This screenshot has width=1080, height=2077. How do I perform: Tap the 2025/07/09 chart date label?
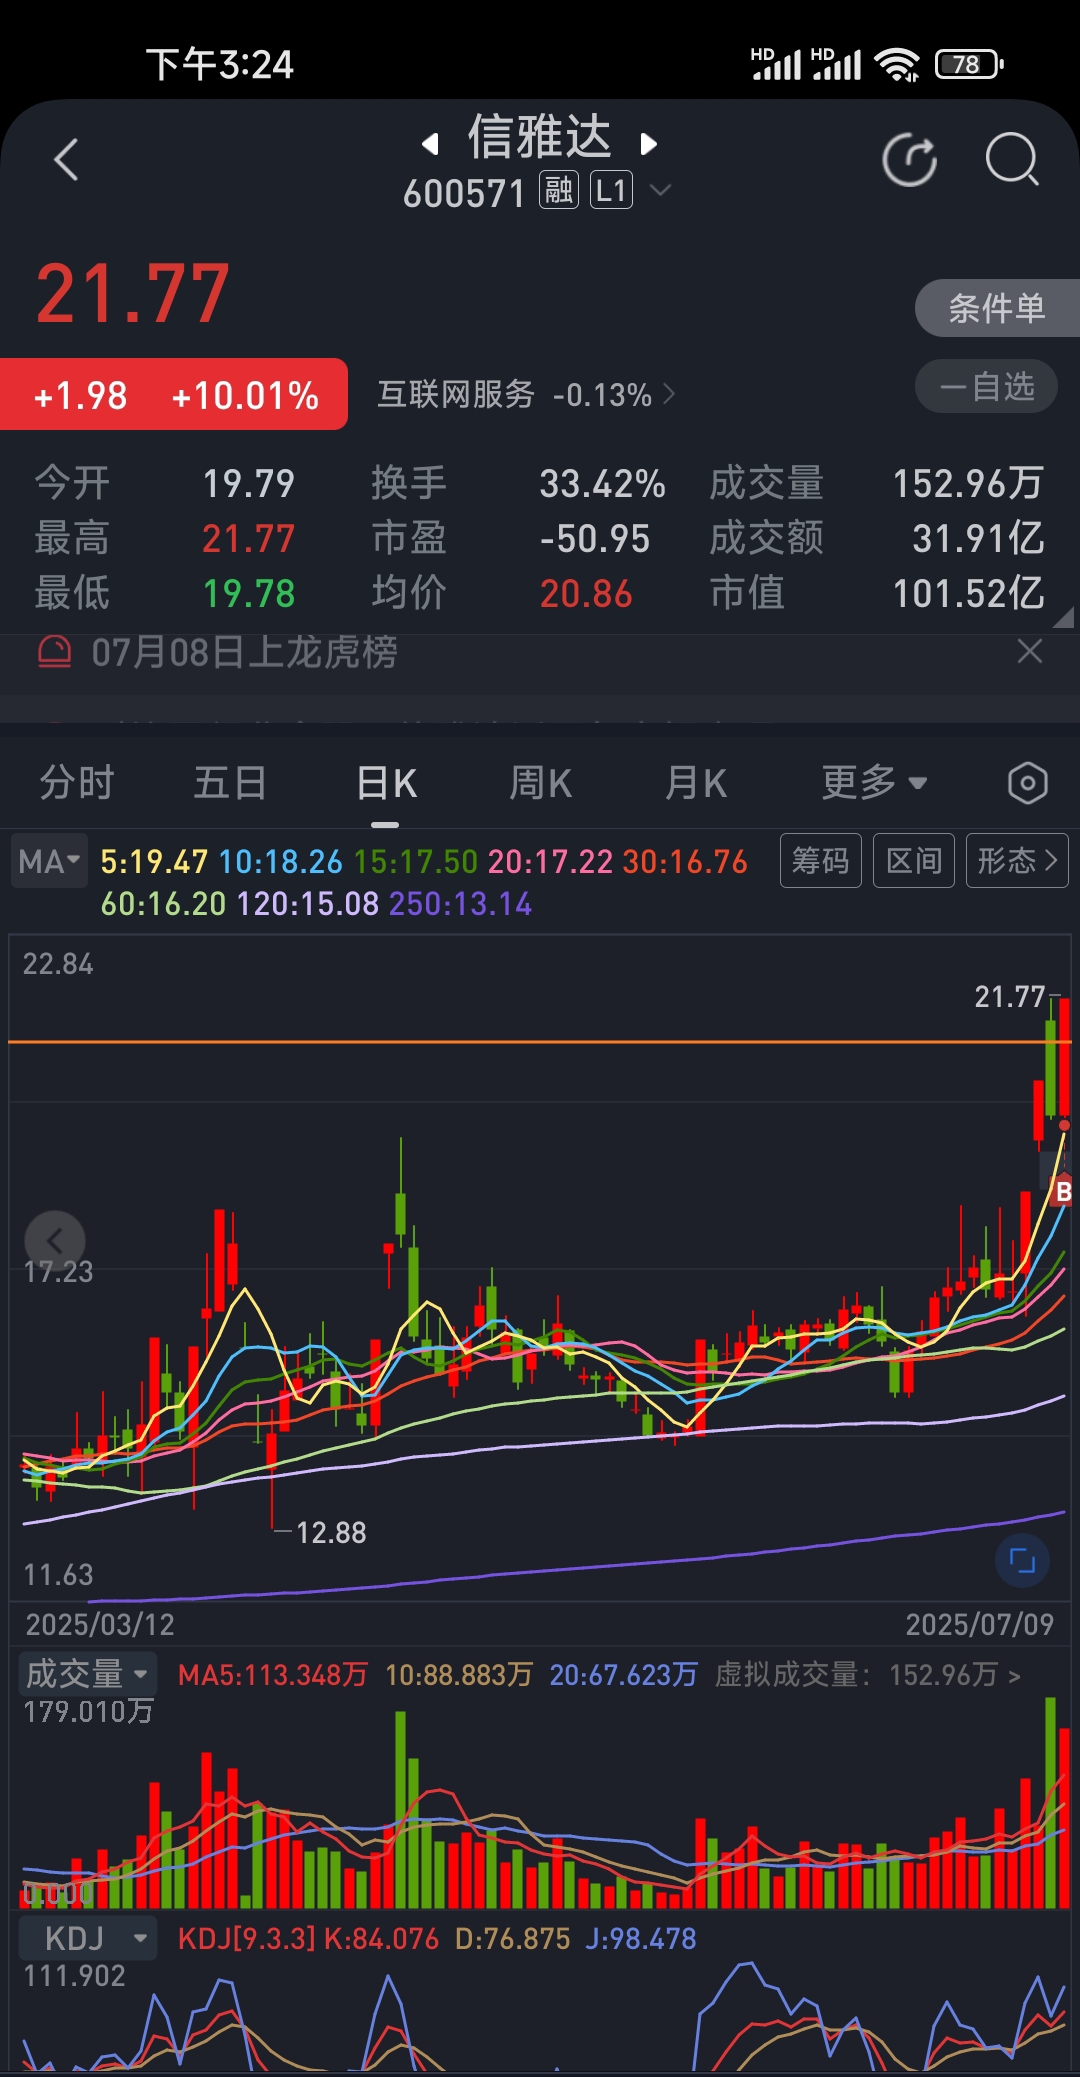click(x=979, y=1624)
